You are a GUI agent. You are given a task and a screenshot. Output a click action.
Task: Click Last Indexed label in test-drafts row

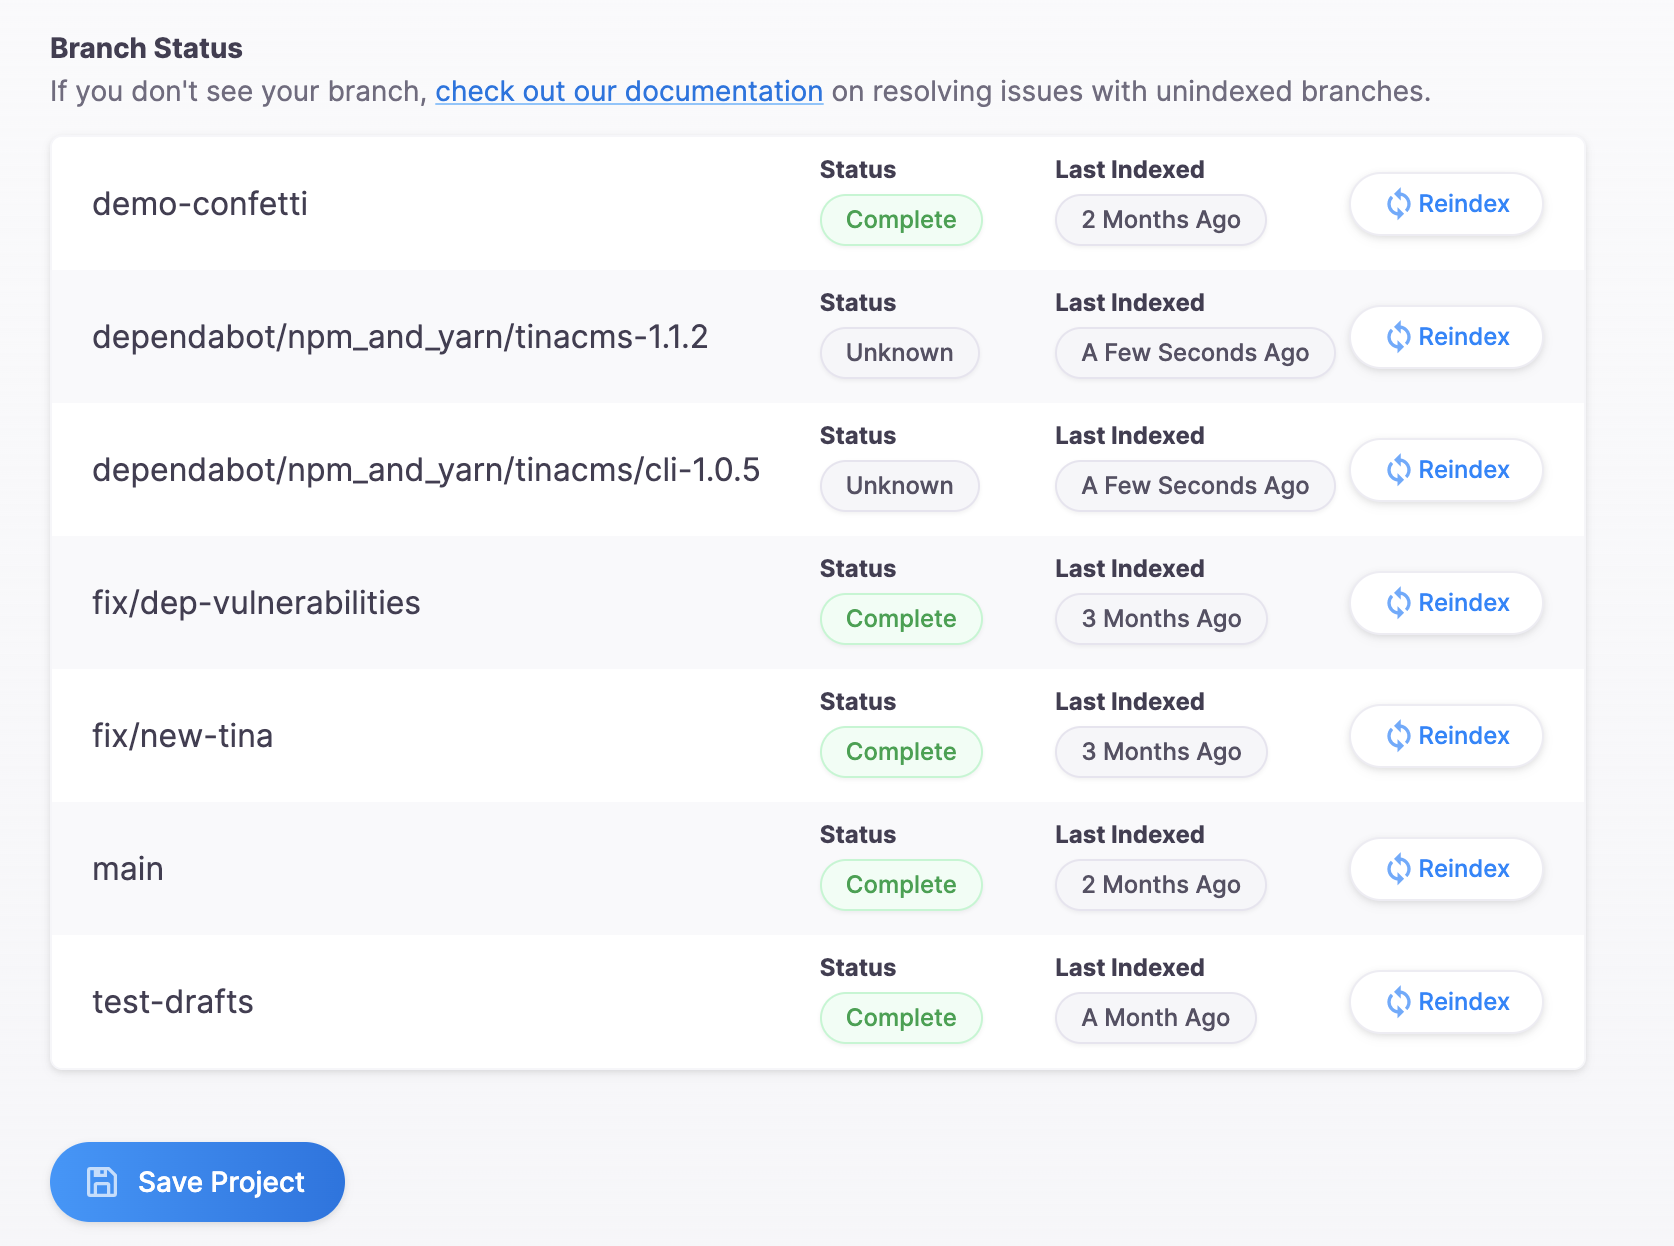click(1130, 968)
